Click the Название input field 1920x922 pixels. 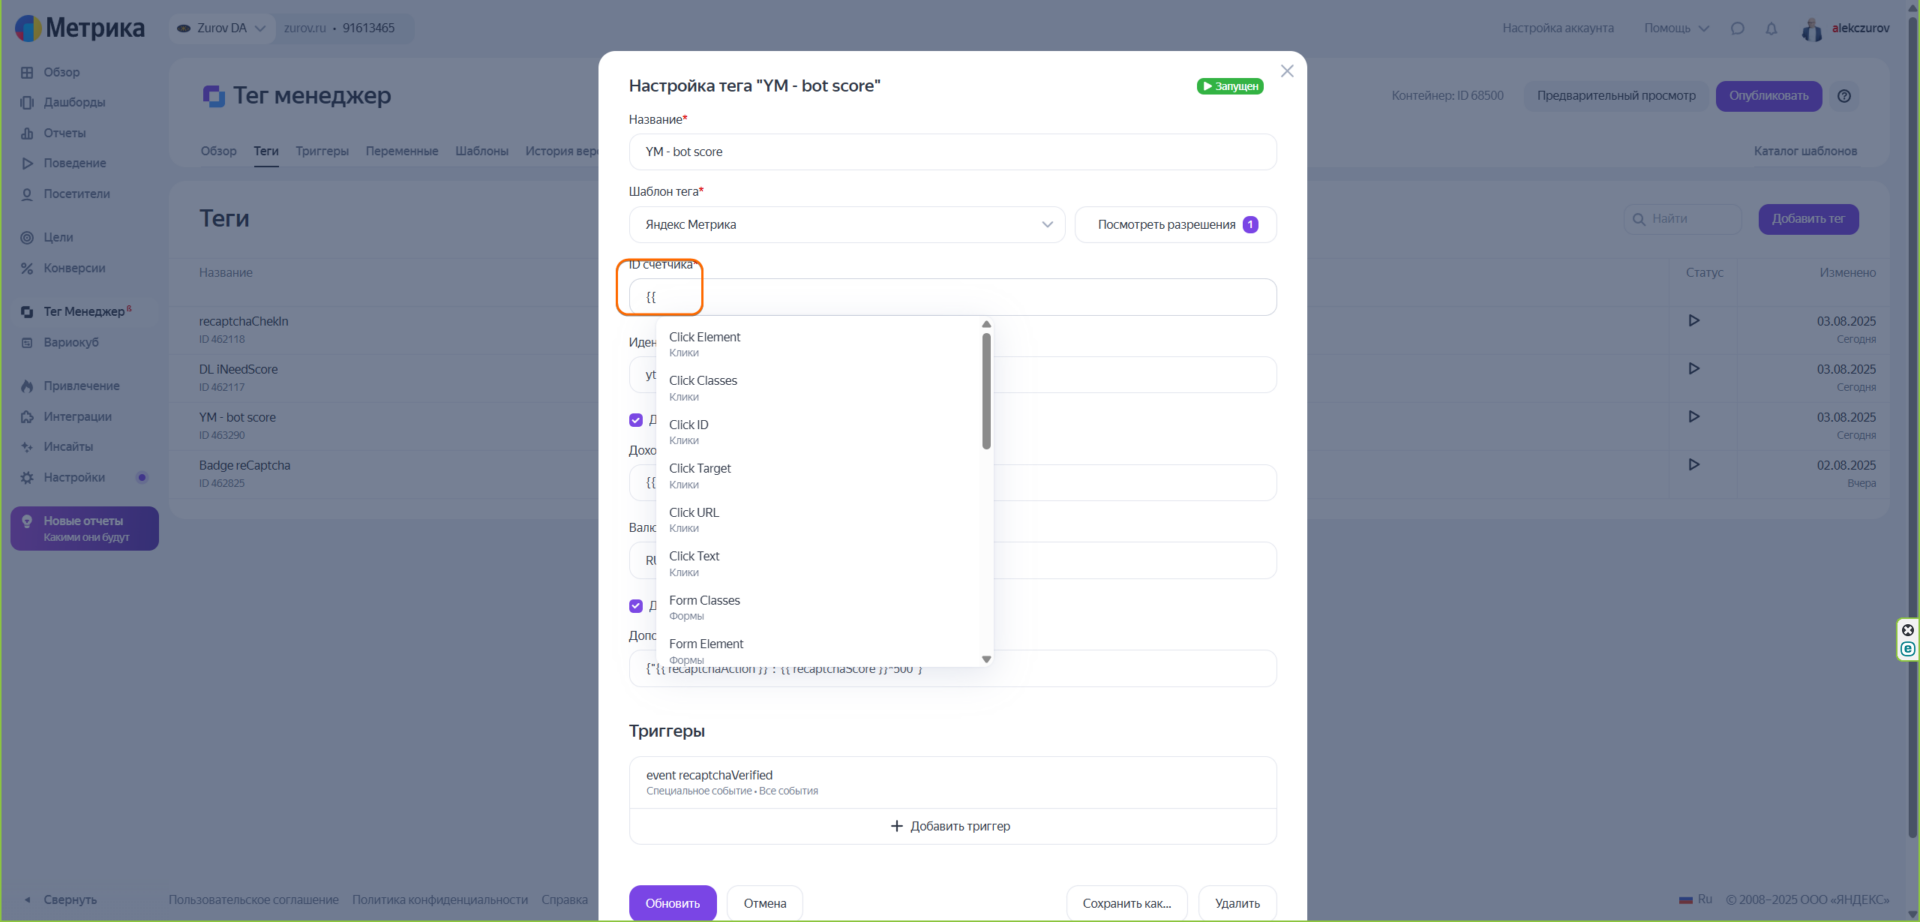click(x=952, y=152)
